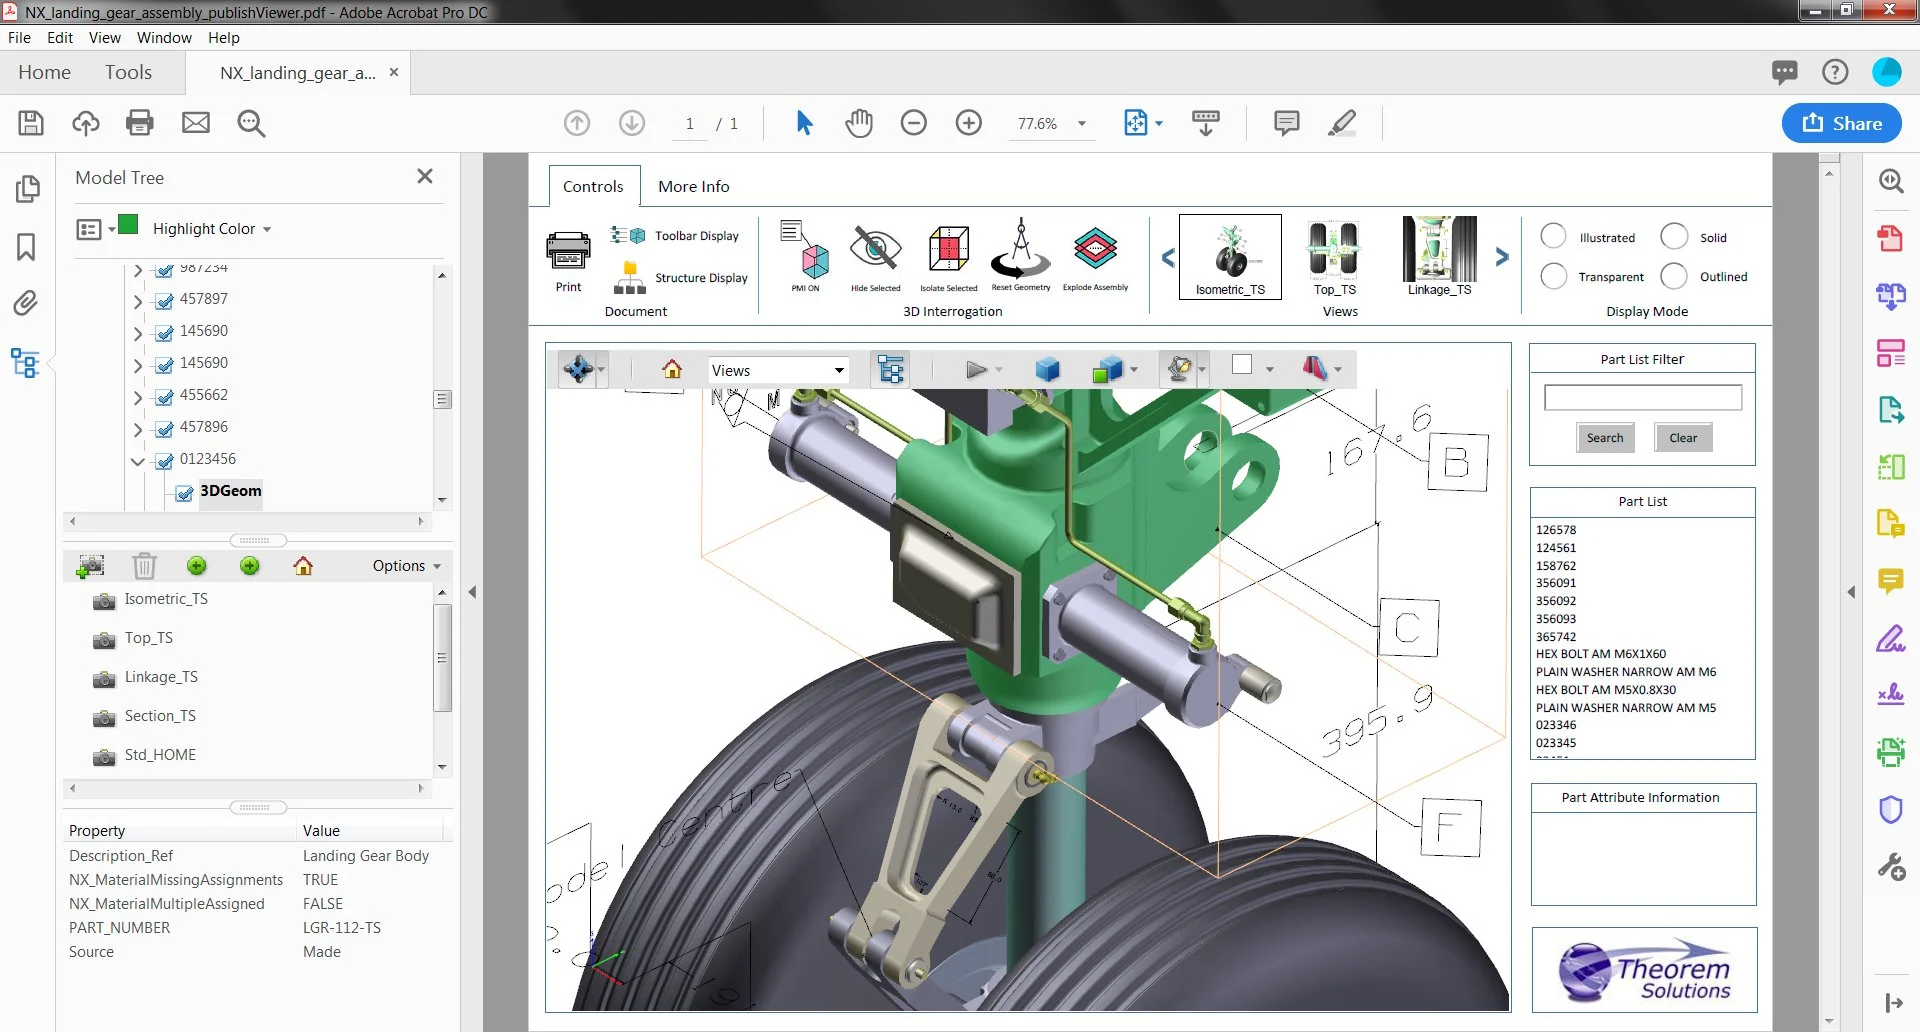Select the Transparent display mode
The width and height of the screenshot is (1920, 1032).
1554,276
